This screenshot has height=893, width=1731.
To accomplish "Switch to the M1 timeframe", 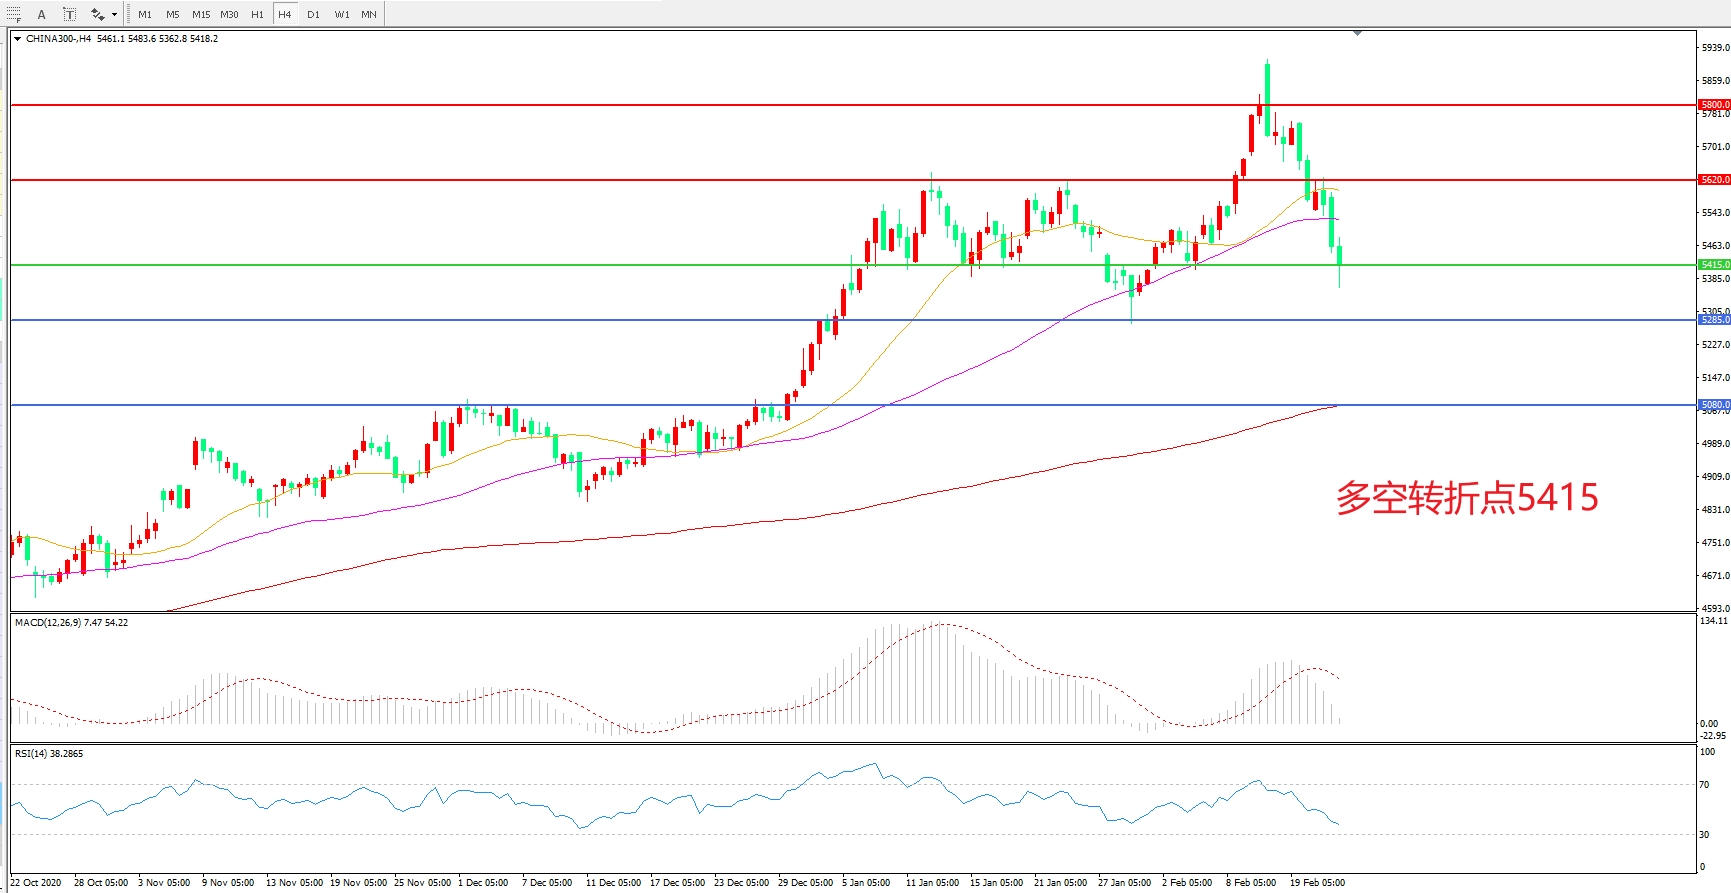I will tap(145, 14).
